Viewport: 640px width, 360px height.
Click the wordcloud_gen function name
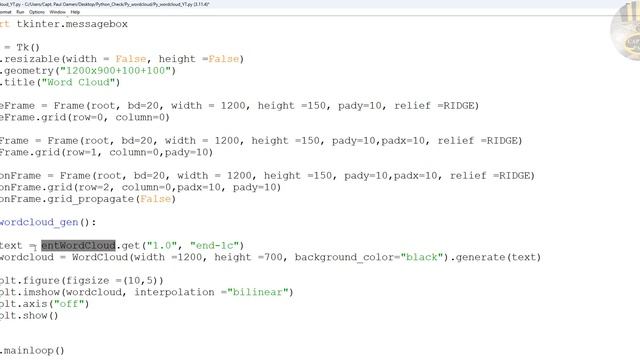pyautogui.click(x=39, y=222)
